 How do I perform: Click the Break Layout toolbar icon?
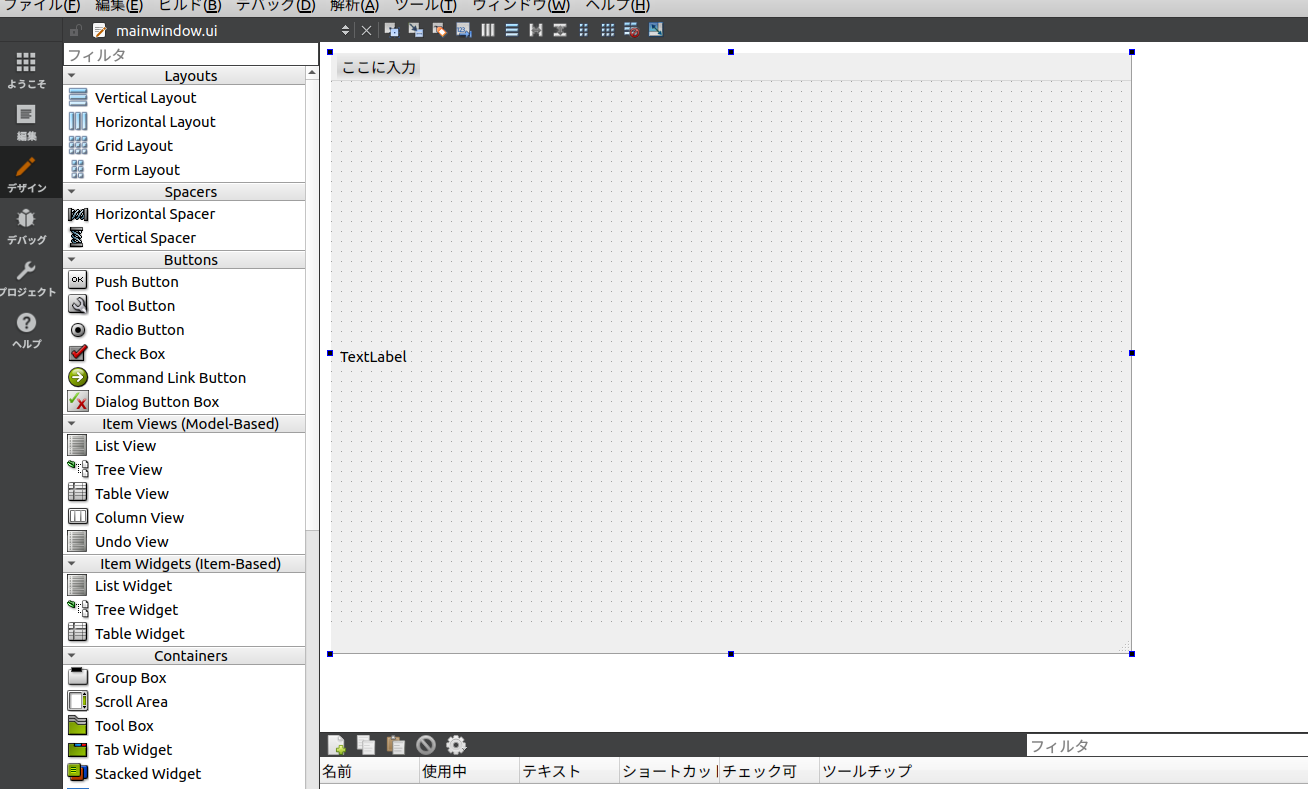pyautogui.click(x=631, y=30)
